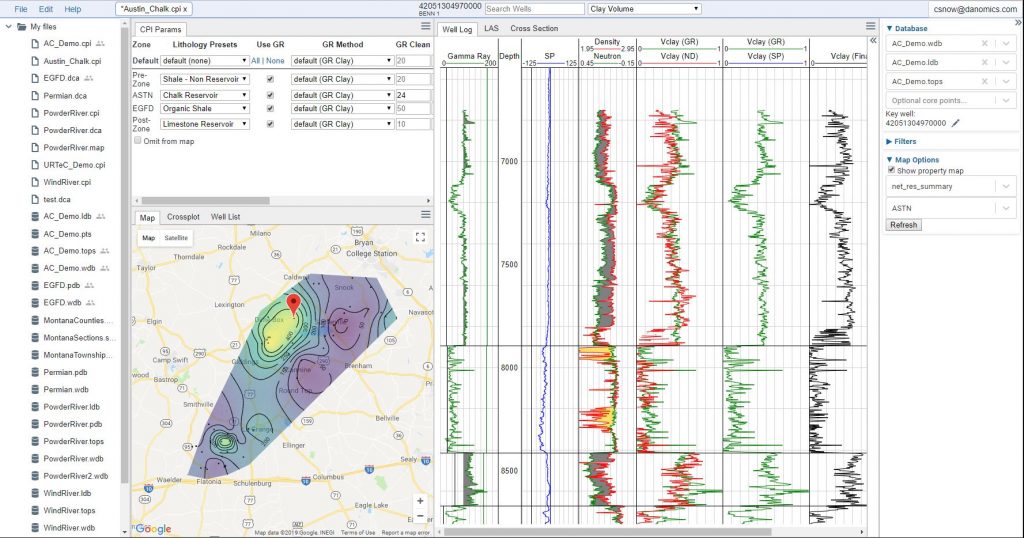Switch to the Crossplot tab
Viewport: 1024px width, 538px height.
coord(183,217)
